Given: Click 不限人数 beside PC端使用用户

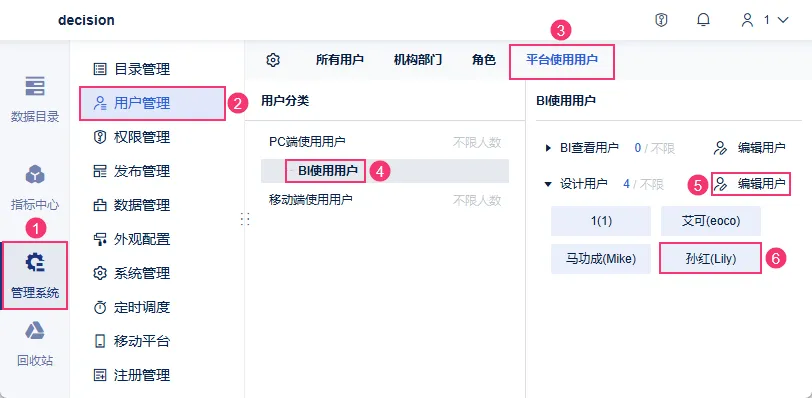Looking at the screenshot, I should pos(477,142).
